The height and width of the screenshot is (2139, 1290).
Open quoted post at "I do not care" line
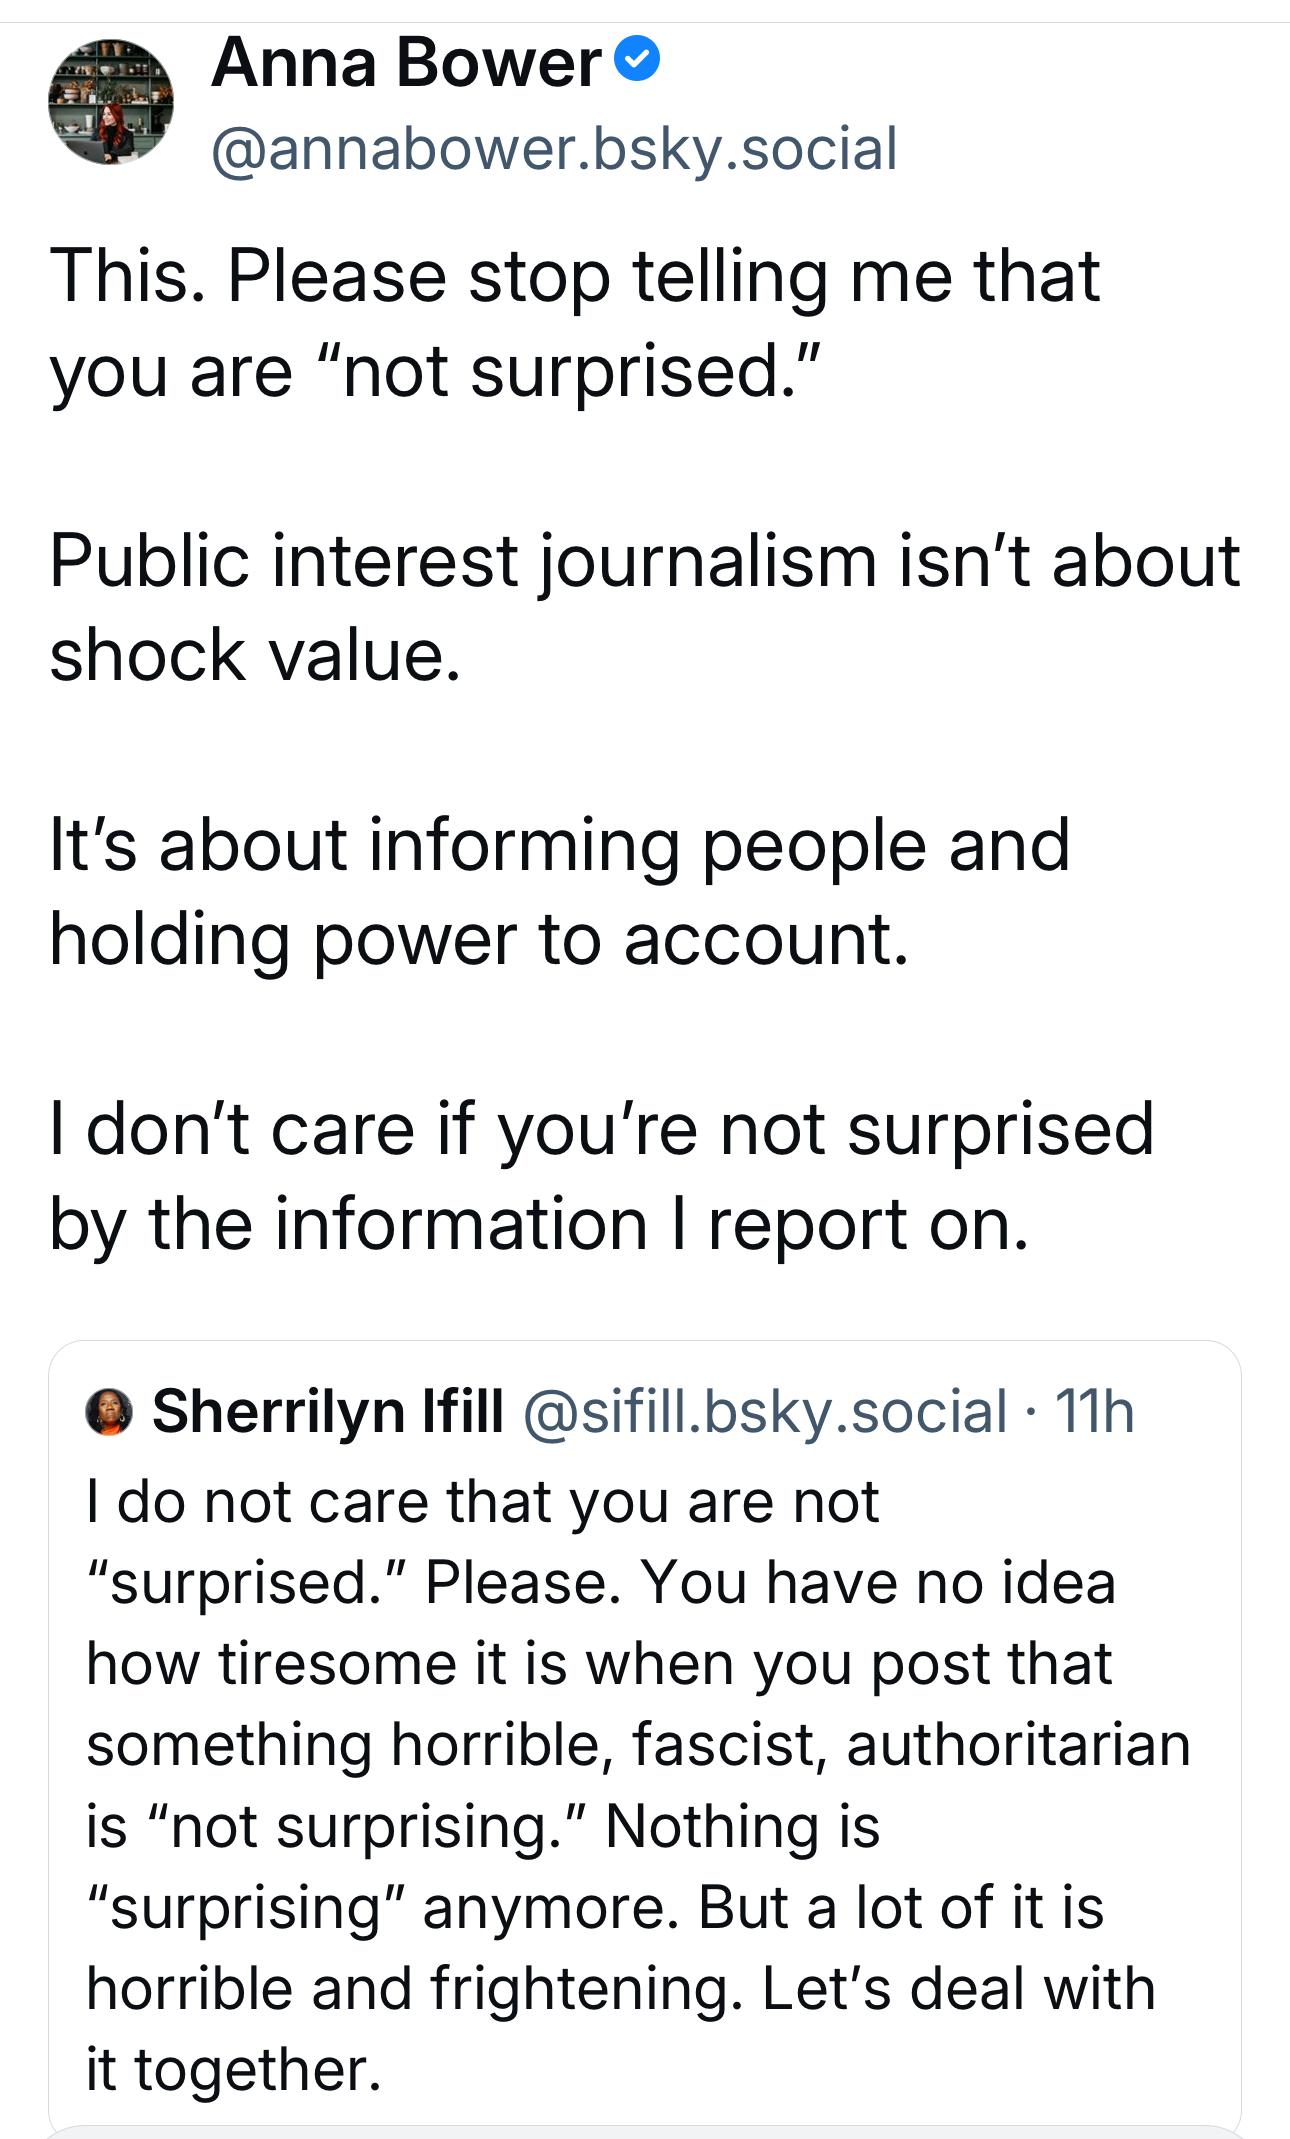tap(483, 1502)
